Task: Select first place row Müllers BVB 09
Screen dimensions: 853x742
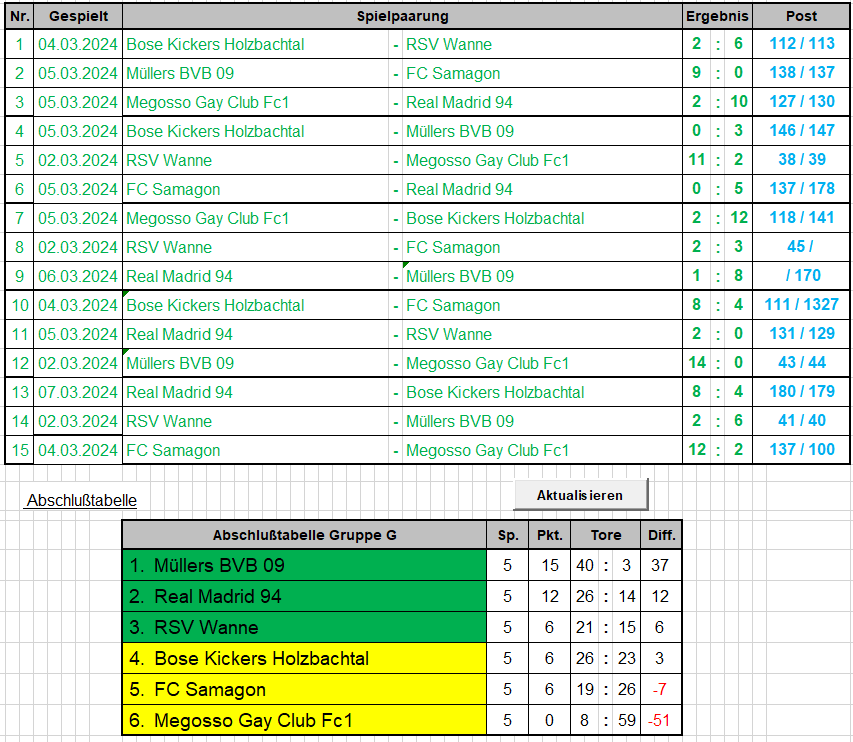Action: click(305, 565)
